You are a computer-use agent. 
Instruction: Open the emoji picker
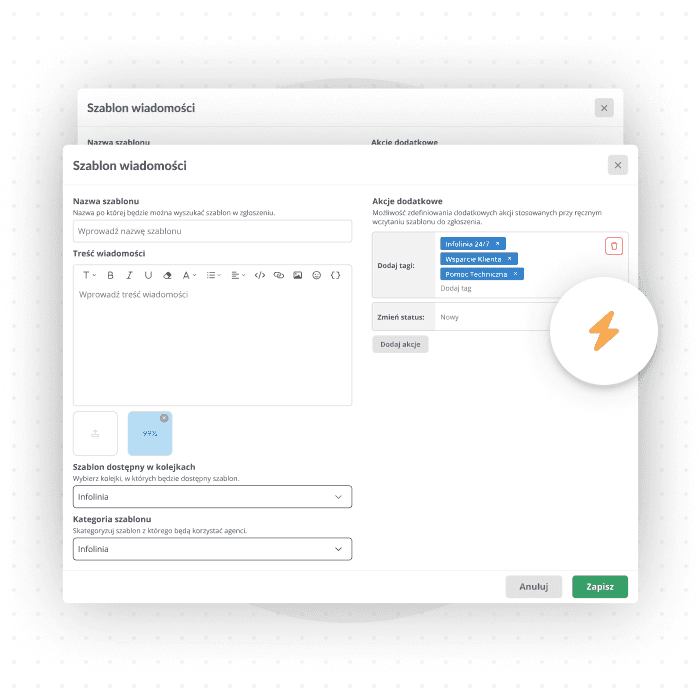pos(317,275)
